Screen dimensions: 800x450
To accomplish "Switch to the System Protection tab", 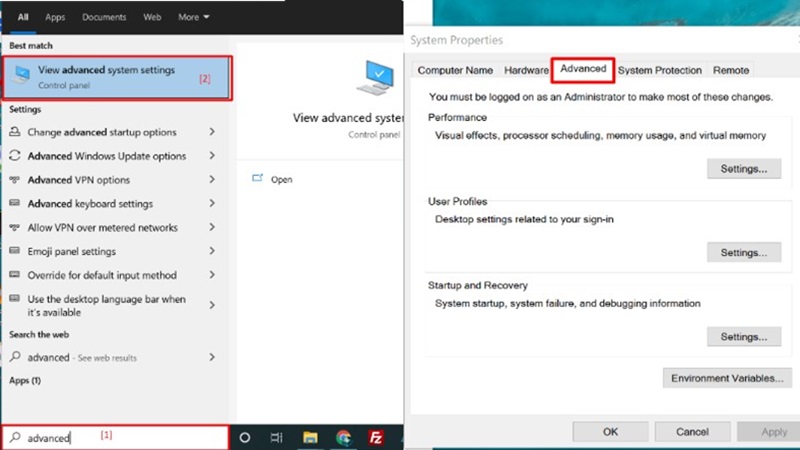I will coord(660,70).
